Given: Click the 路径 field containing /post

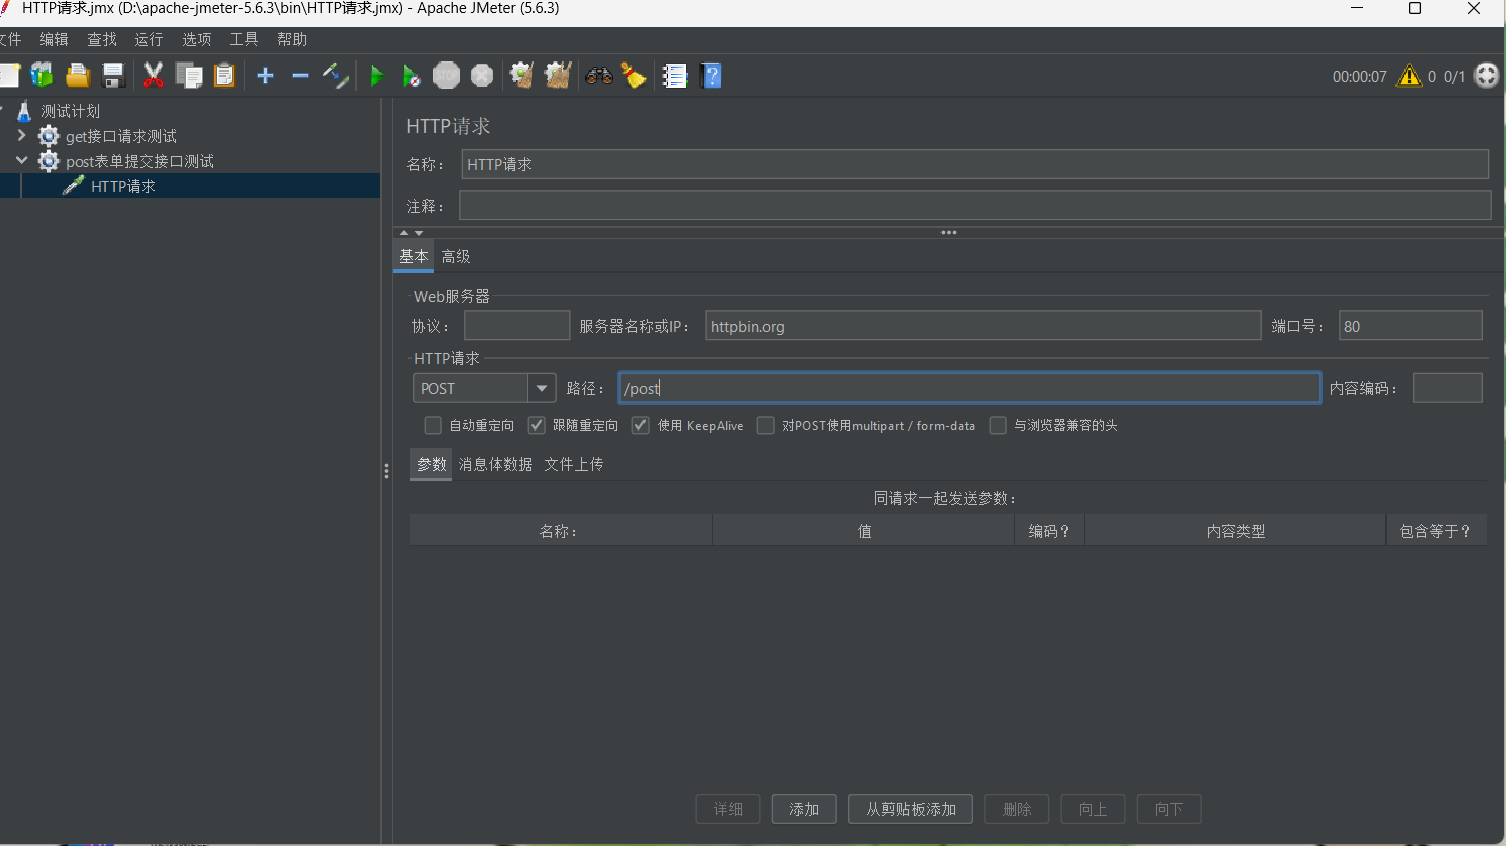Looking at the screenshot, I should coord(970,388).
